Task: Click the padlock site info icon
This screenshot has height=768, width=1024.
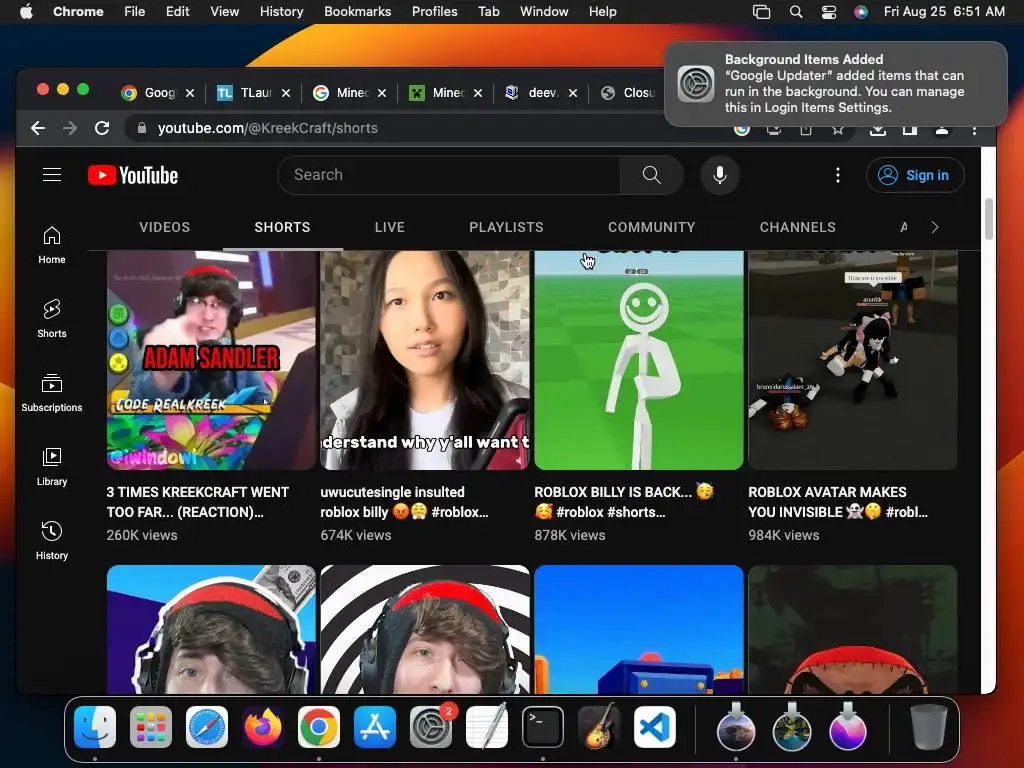Action: pos(142,128)
